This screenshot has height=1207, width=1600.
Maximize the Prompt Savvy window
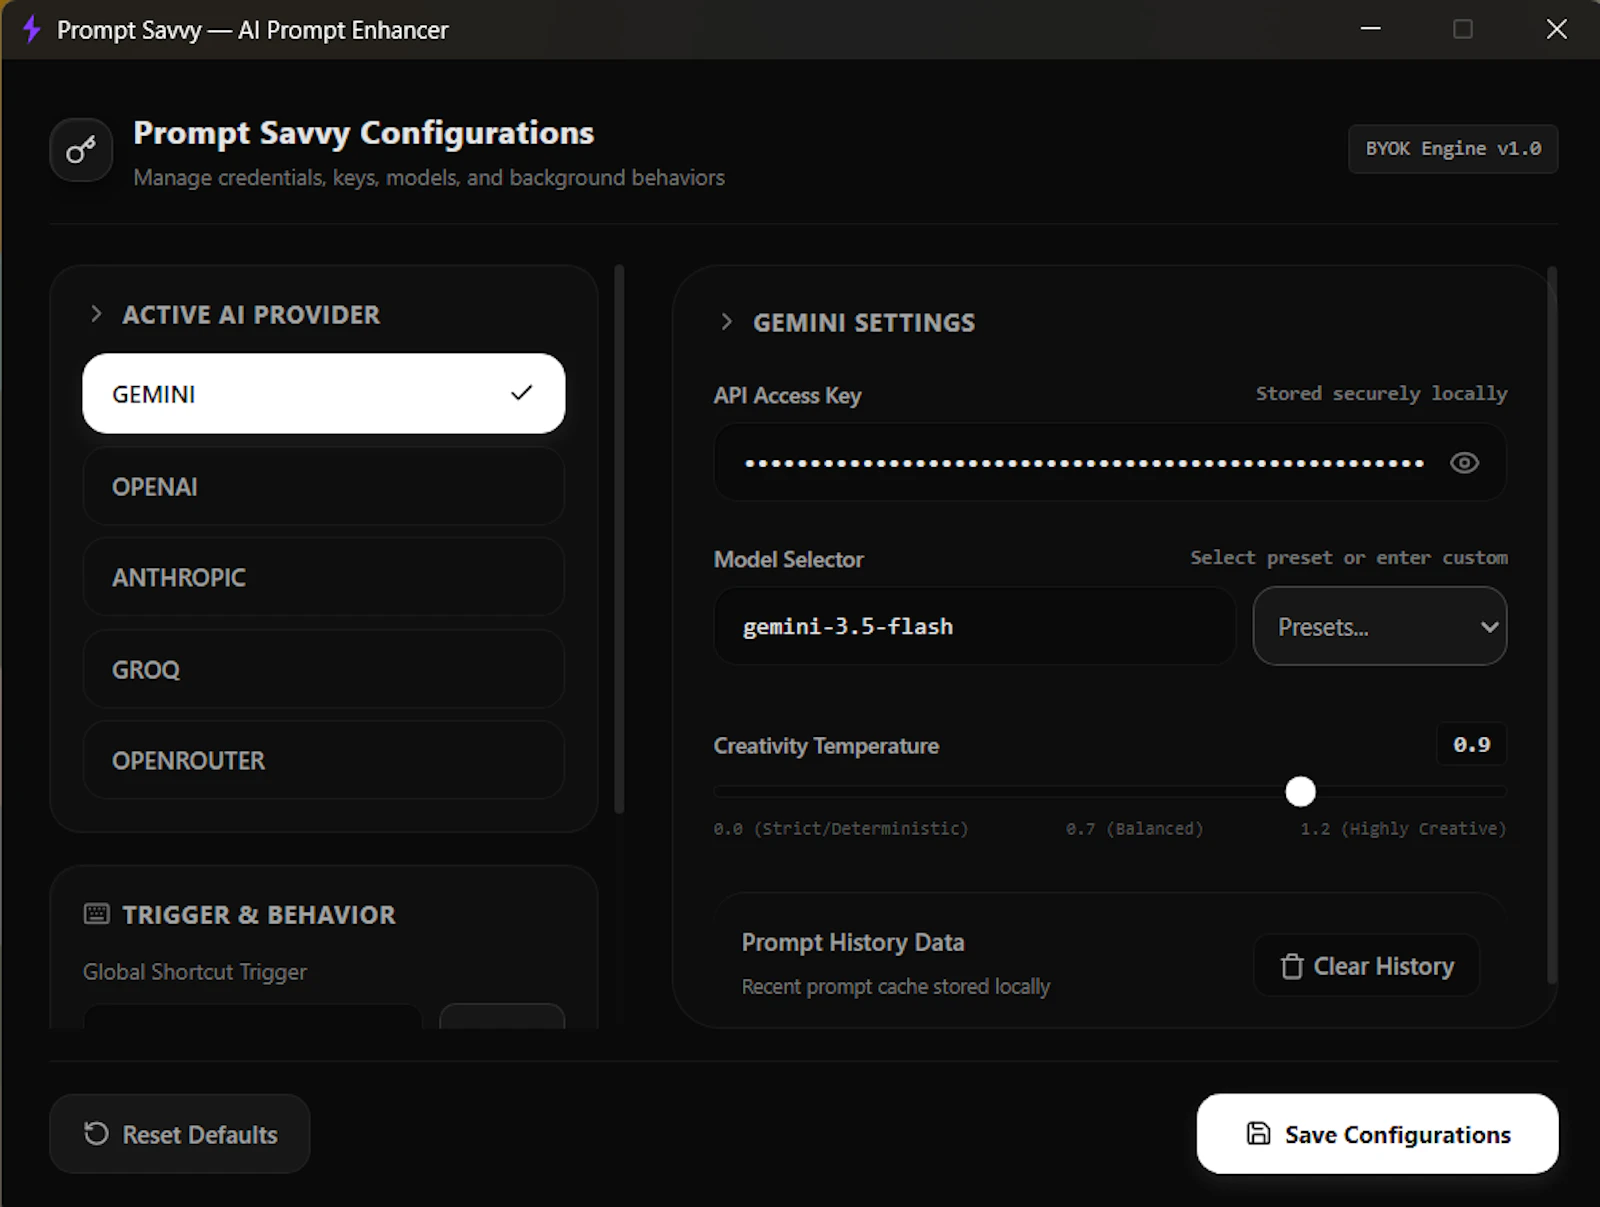(x=1462, y=29)
